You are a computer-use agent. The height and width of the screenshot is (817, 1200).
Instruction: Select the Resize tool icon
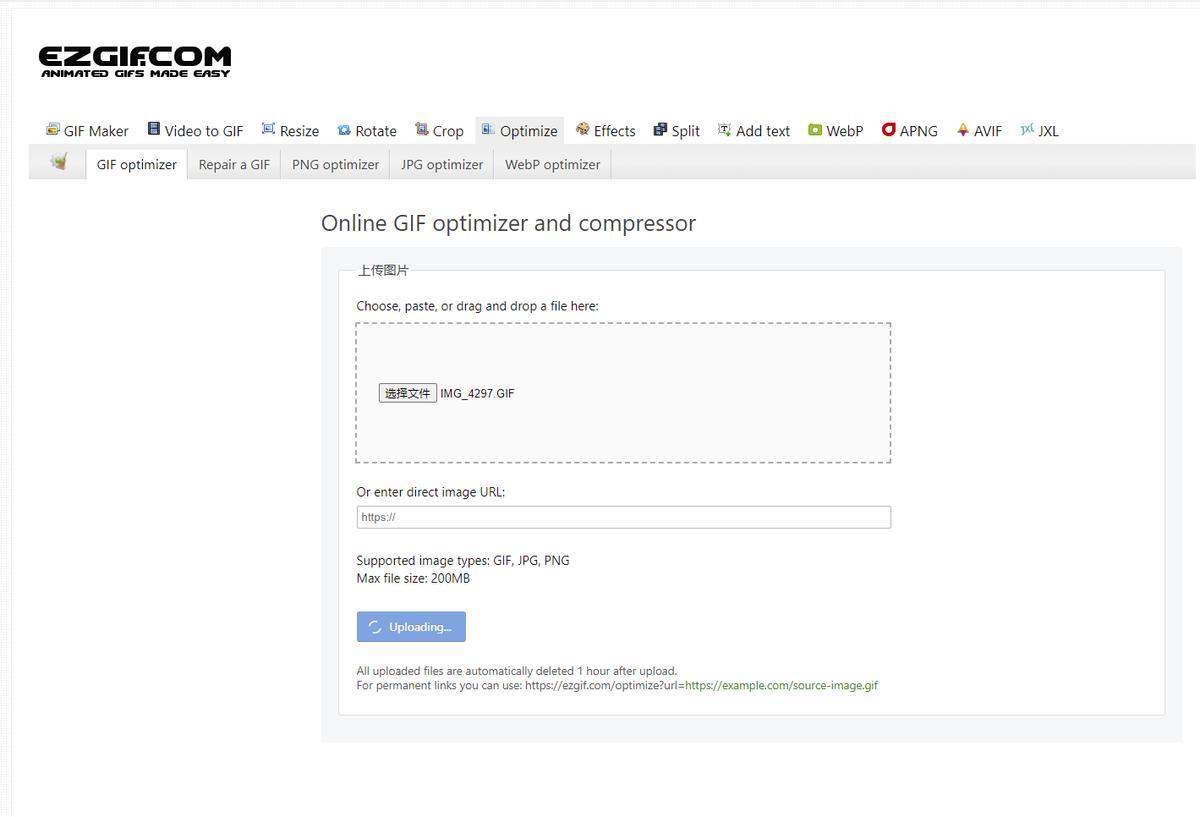coord(268,129)
